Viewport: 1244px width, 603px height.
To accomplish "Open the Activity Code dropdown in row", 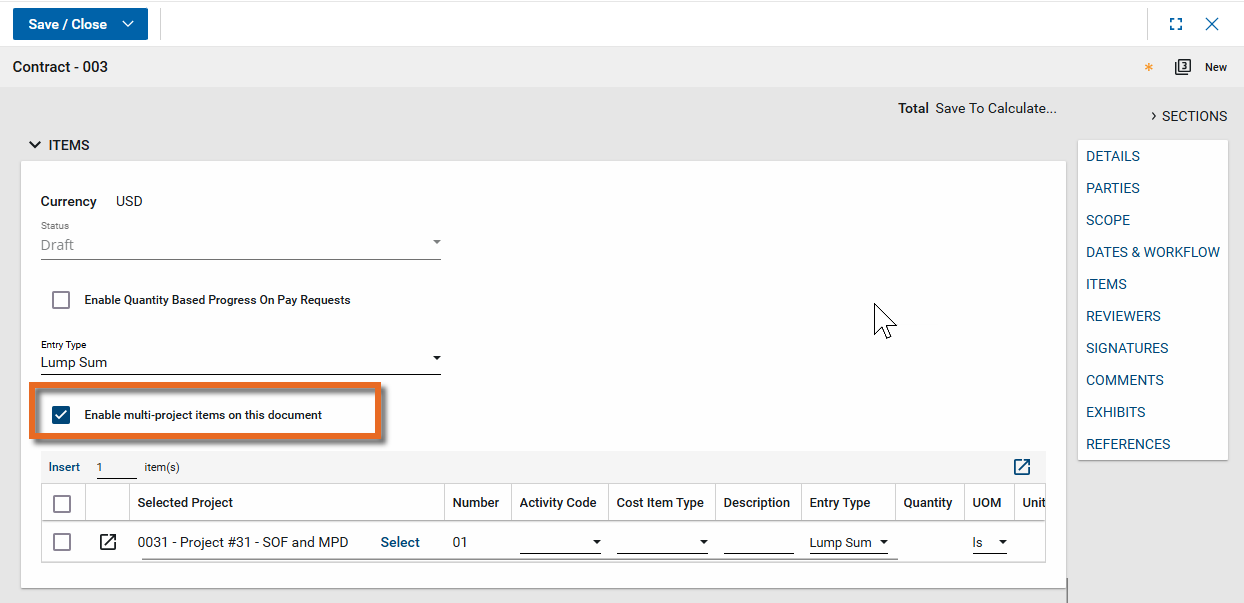I will 560,543.
